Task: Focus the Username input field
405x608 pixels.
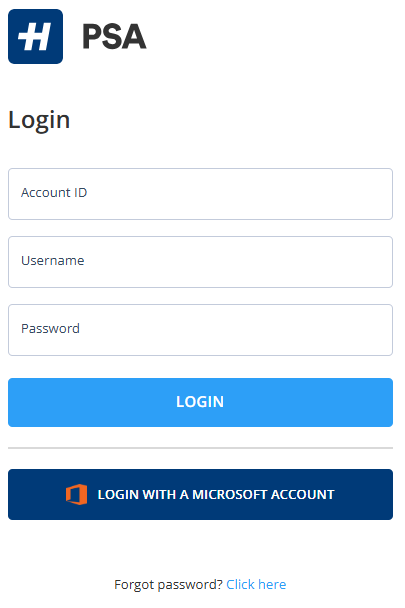Action: [200, 262]
